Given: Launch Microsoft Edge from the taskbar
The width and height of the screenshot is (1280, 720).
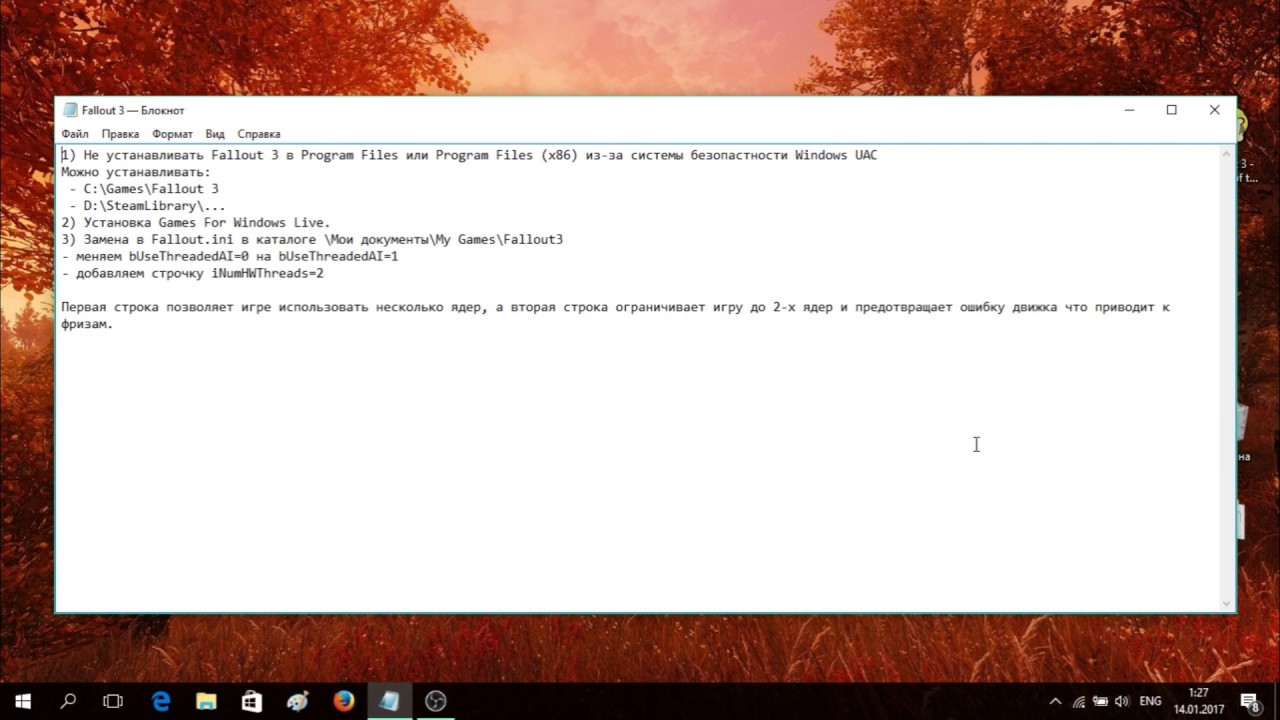Looking at the screenshot, I should pos(160,701).
